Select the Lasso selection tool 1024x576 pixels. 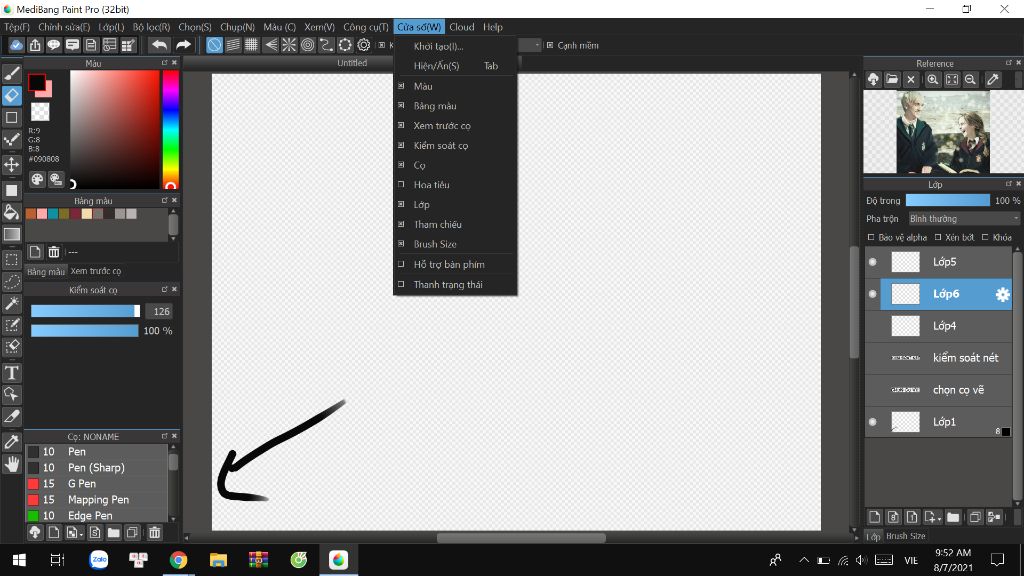[x=12, y=281]
